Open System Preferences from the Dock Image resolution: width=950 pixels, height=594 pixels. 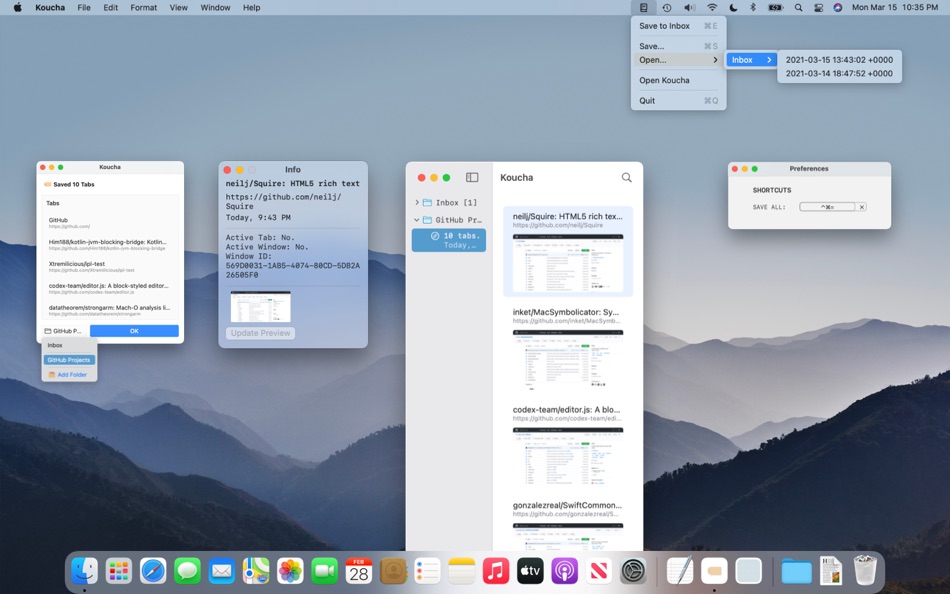coord(633,571)
